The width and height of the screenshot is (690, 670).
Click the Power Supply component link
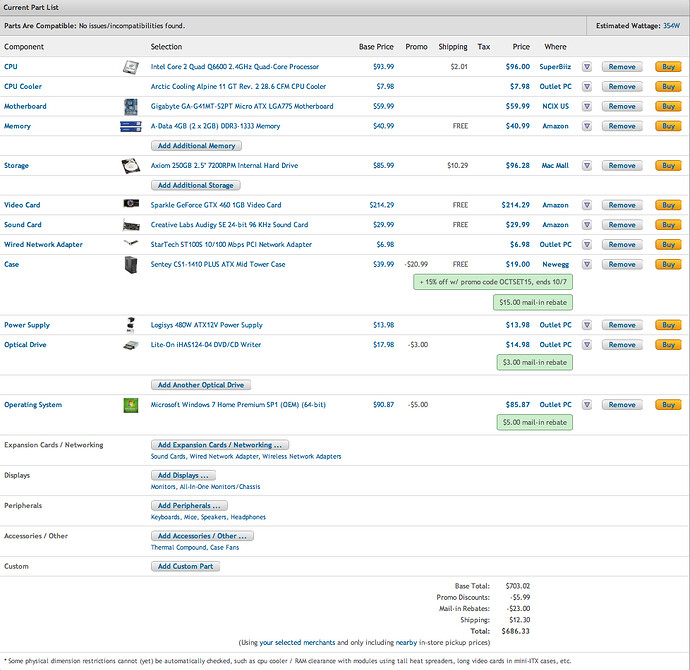[x=27, y=325]
